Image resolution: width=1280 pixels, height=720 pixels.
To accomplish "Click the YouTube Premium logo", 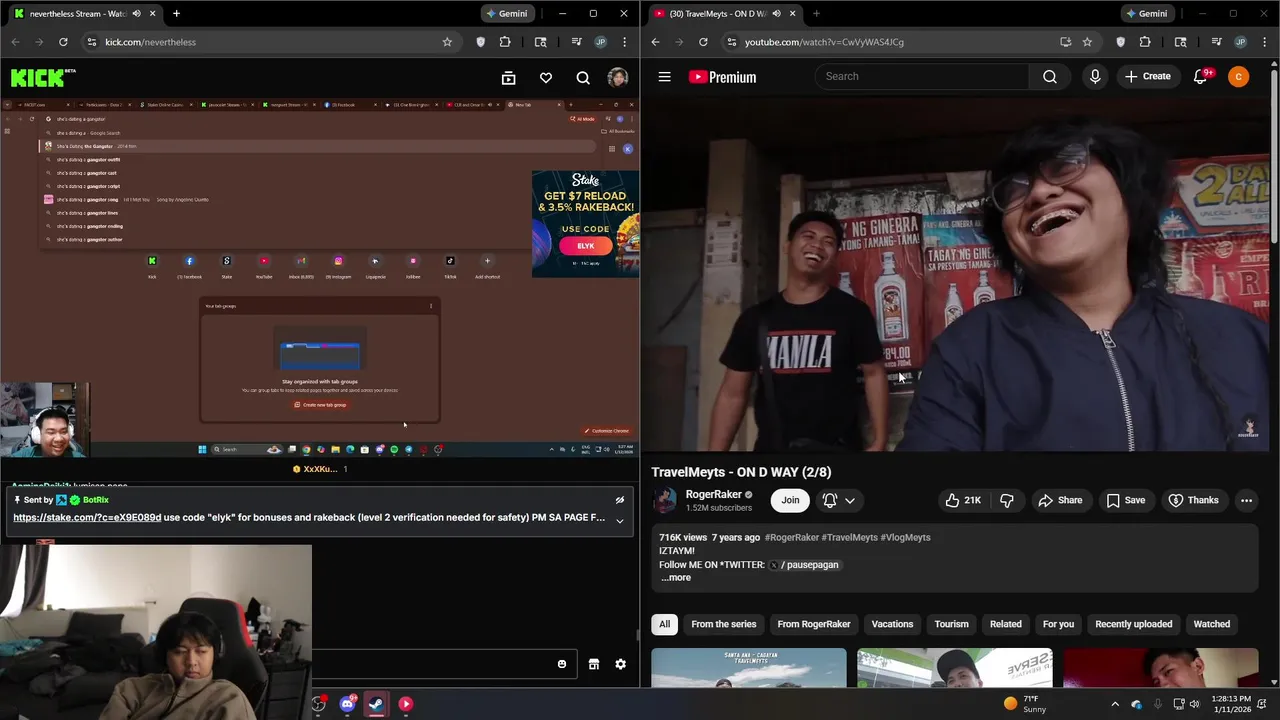I will point(722,77).
